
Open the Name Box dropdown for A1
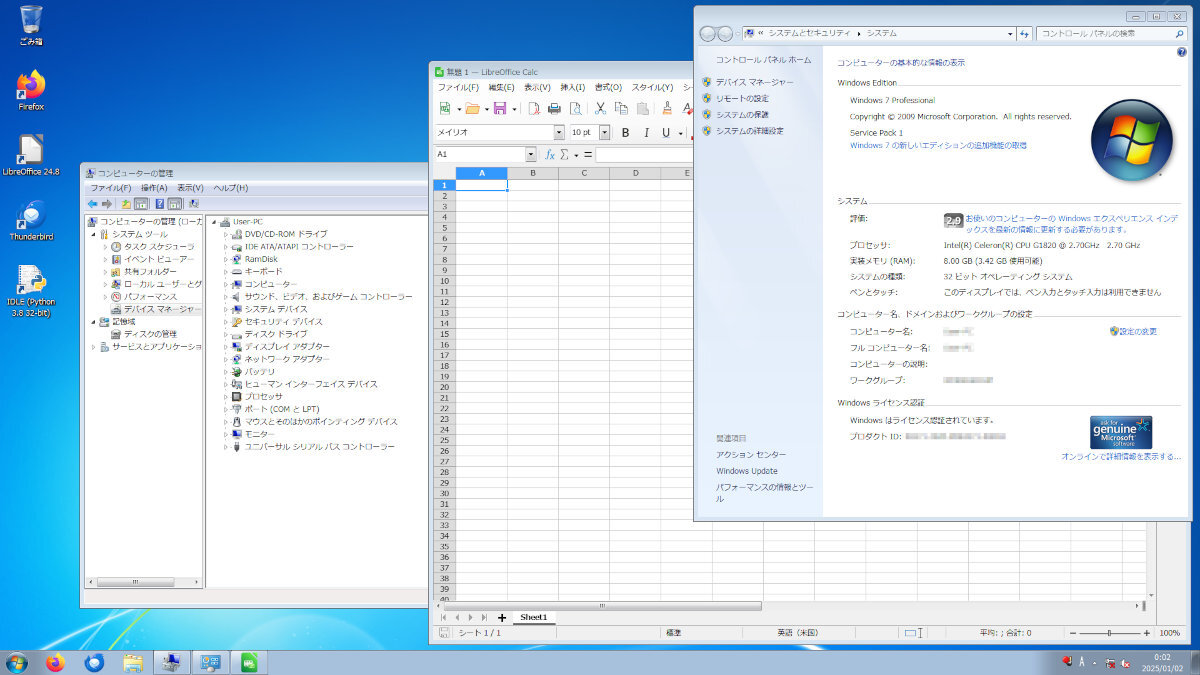click(x=531, y=155)
